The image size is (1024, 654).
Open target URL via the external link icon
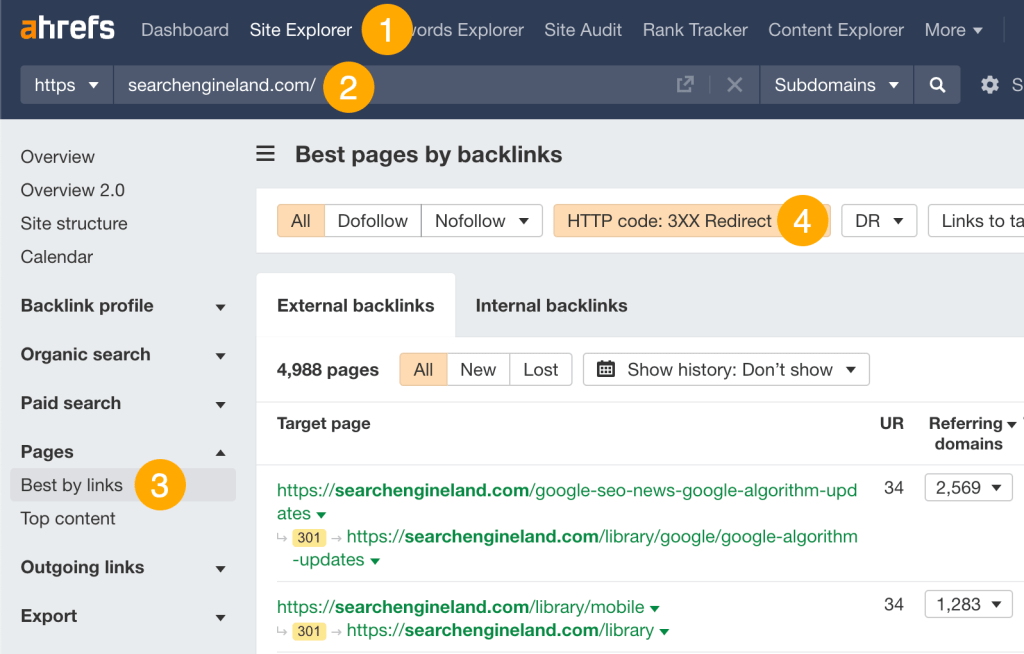tap(686, 84)
